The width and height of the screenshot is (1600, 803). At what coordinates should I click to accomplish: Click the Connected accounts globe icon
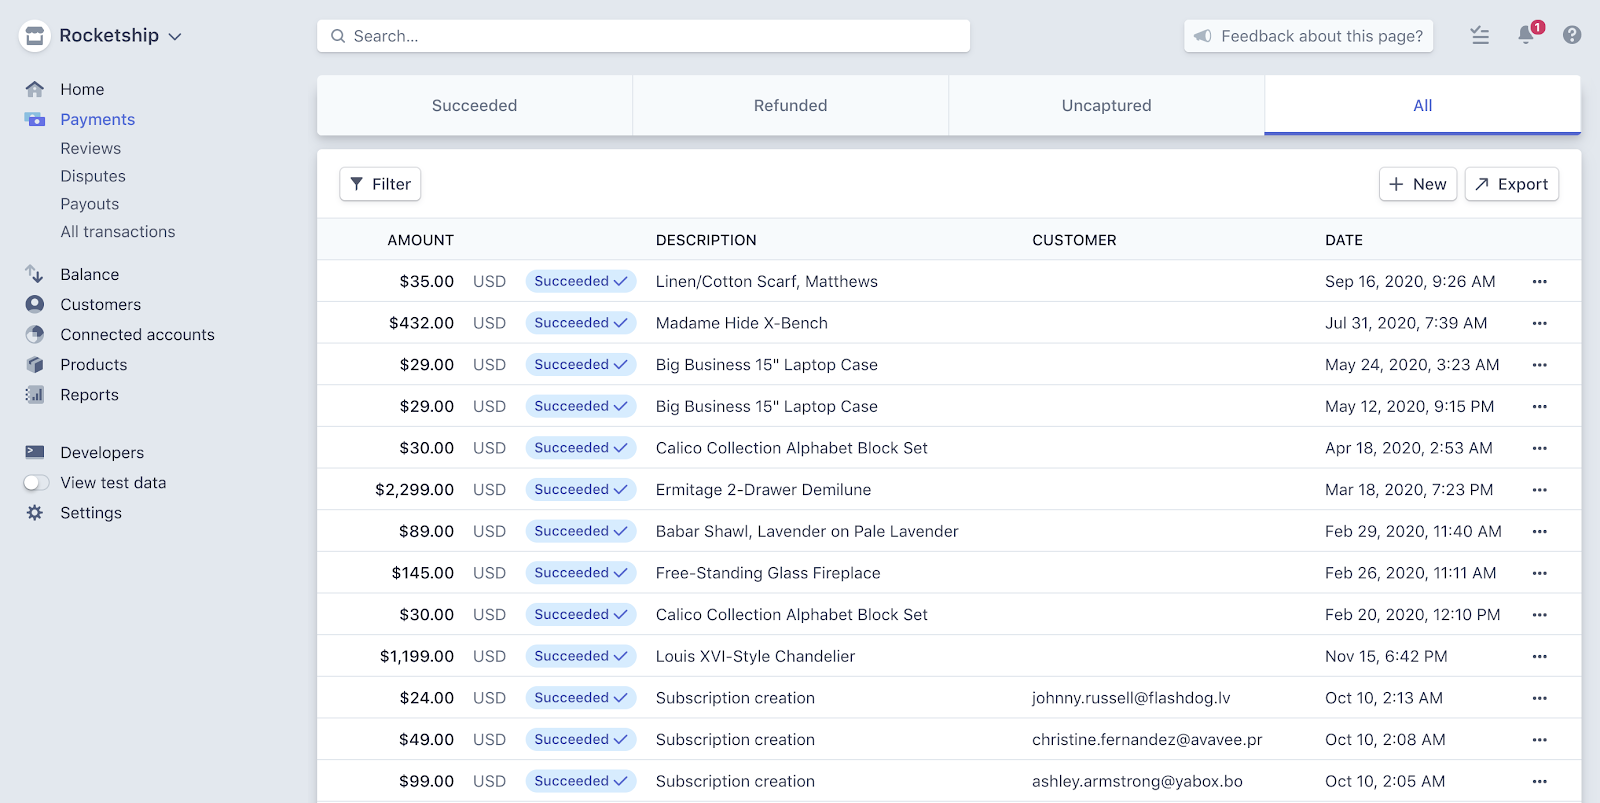click(35, 334)
